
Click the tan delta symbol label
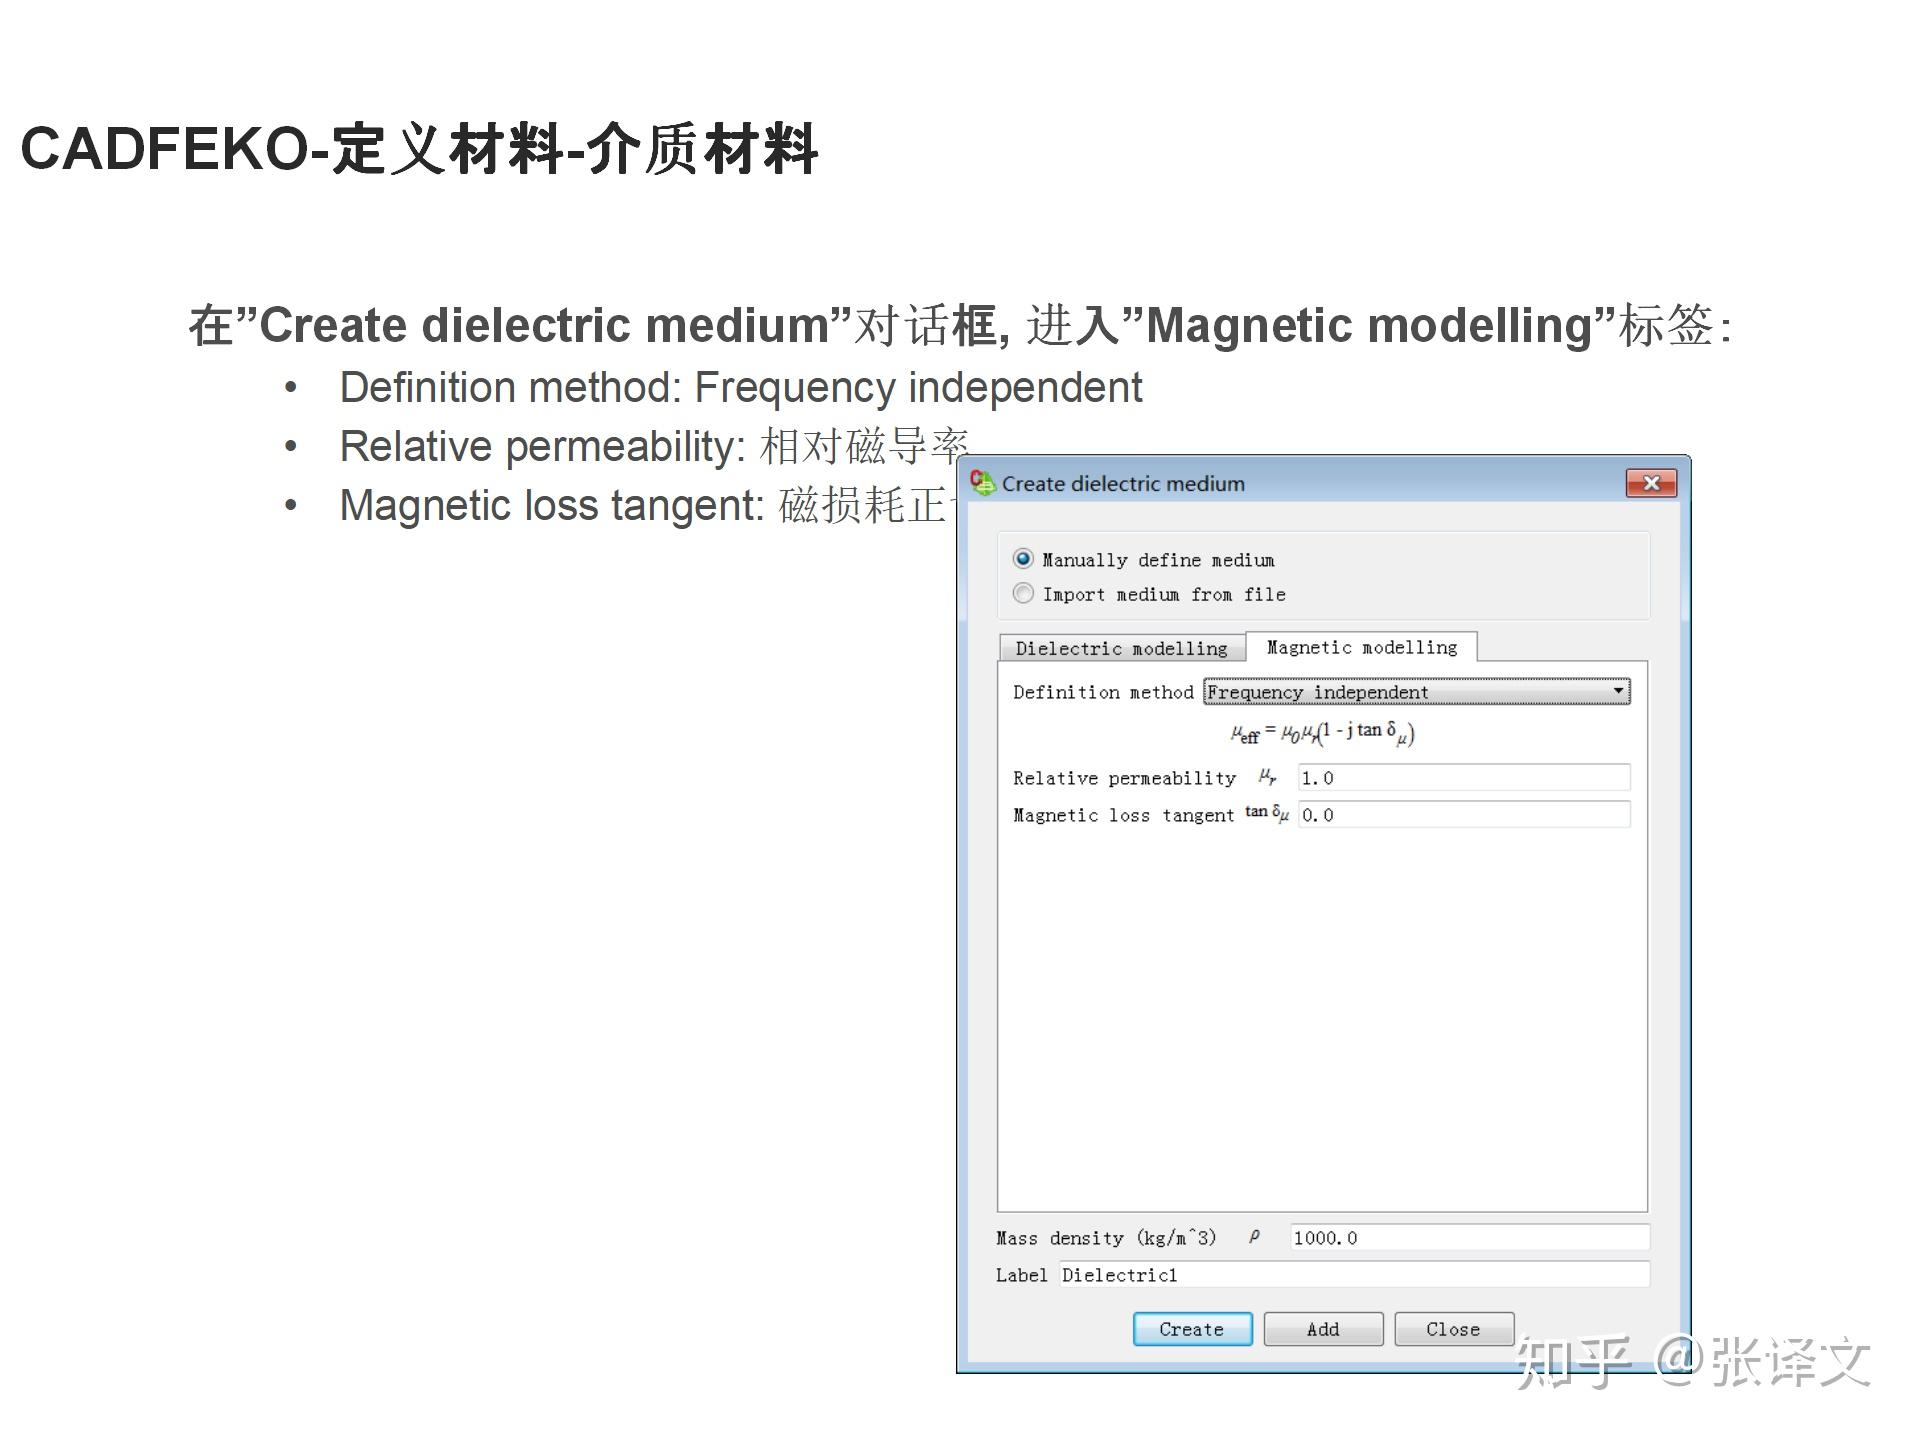pyautogui.click(x=1266, y=814)
